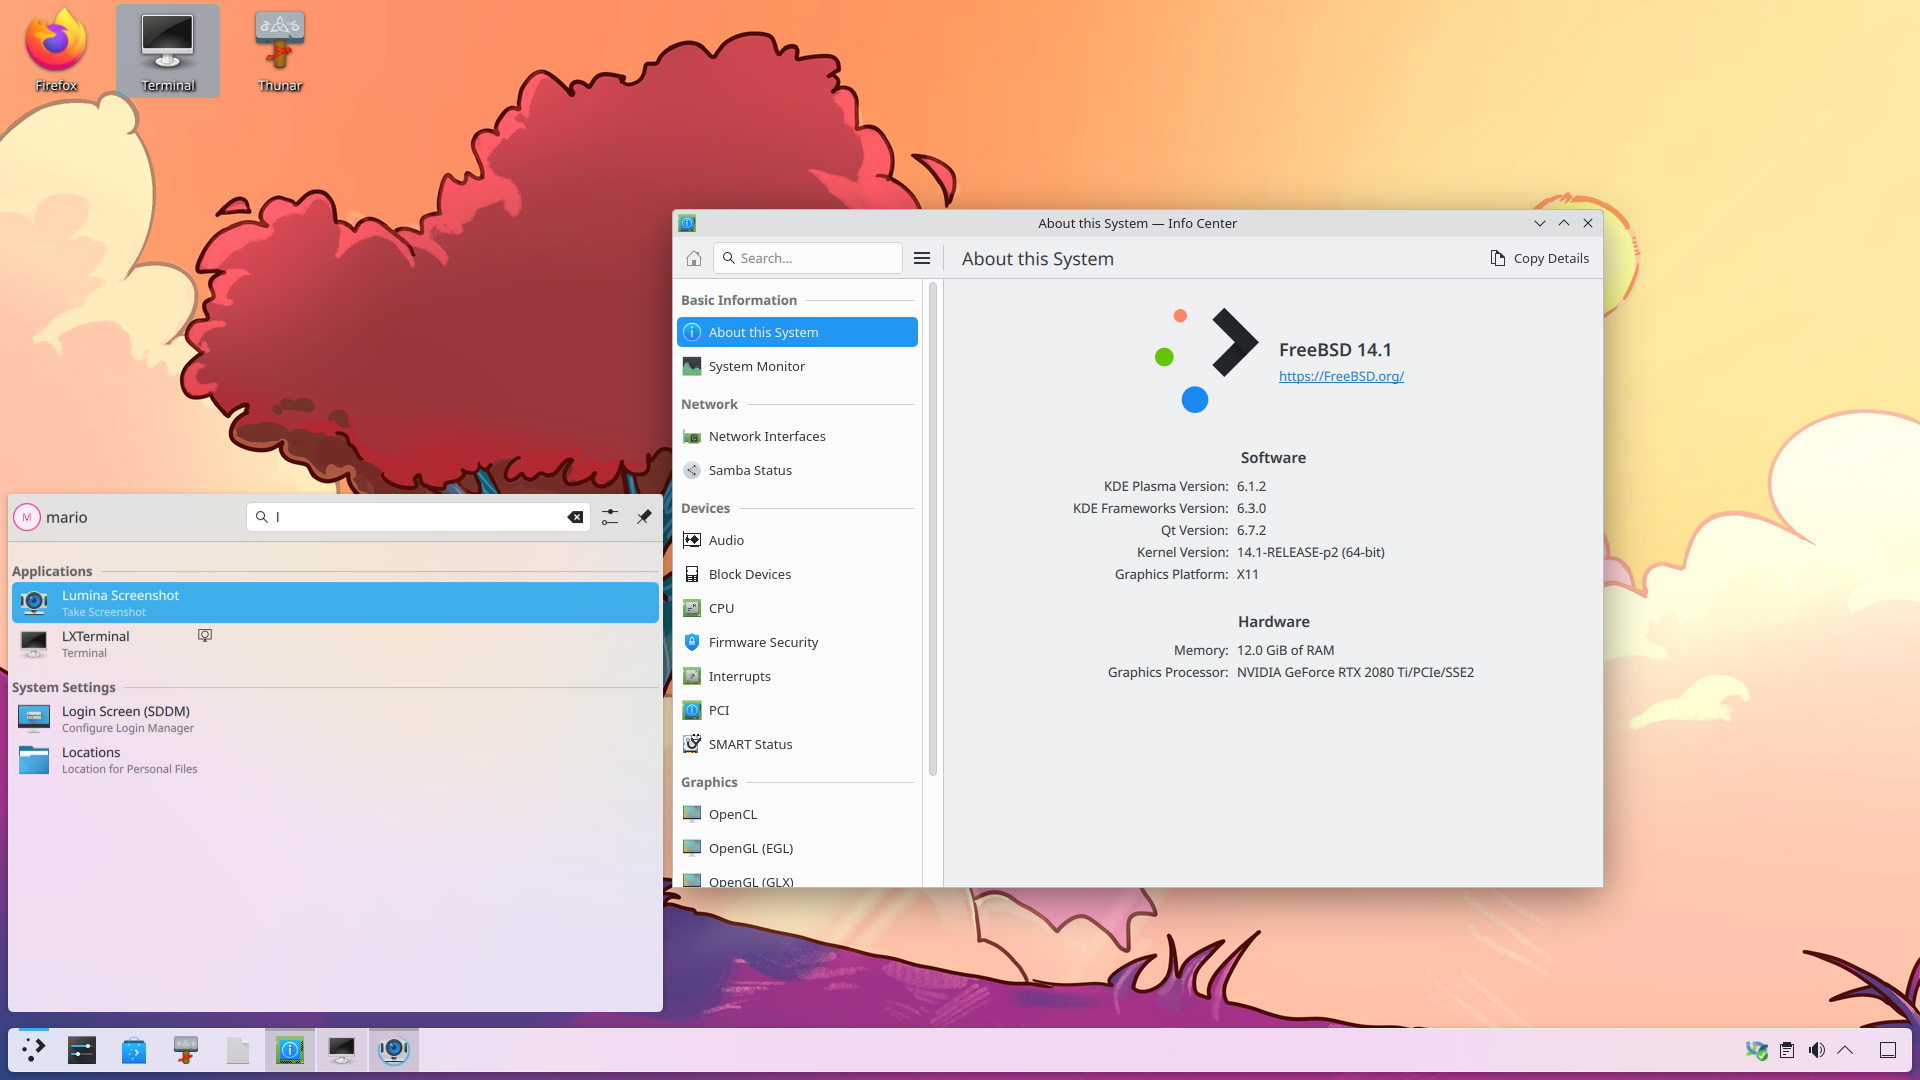The height and width of the screenshot is (1080, 1920).
Task: Switch to terminal taskbar entry
Action: [342, 1050]
